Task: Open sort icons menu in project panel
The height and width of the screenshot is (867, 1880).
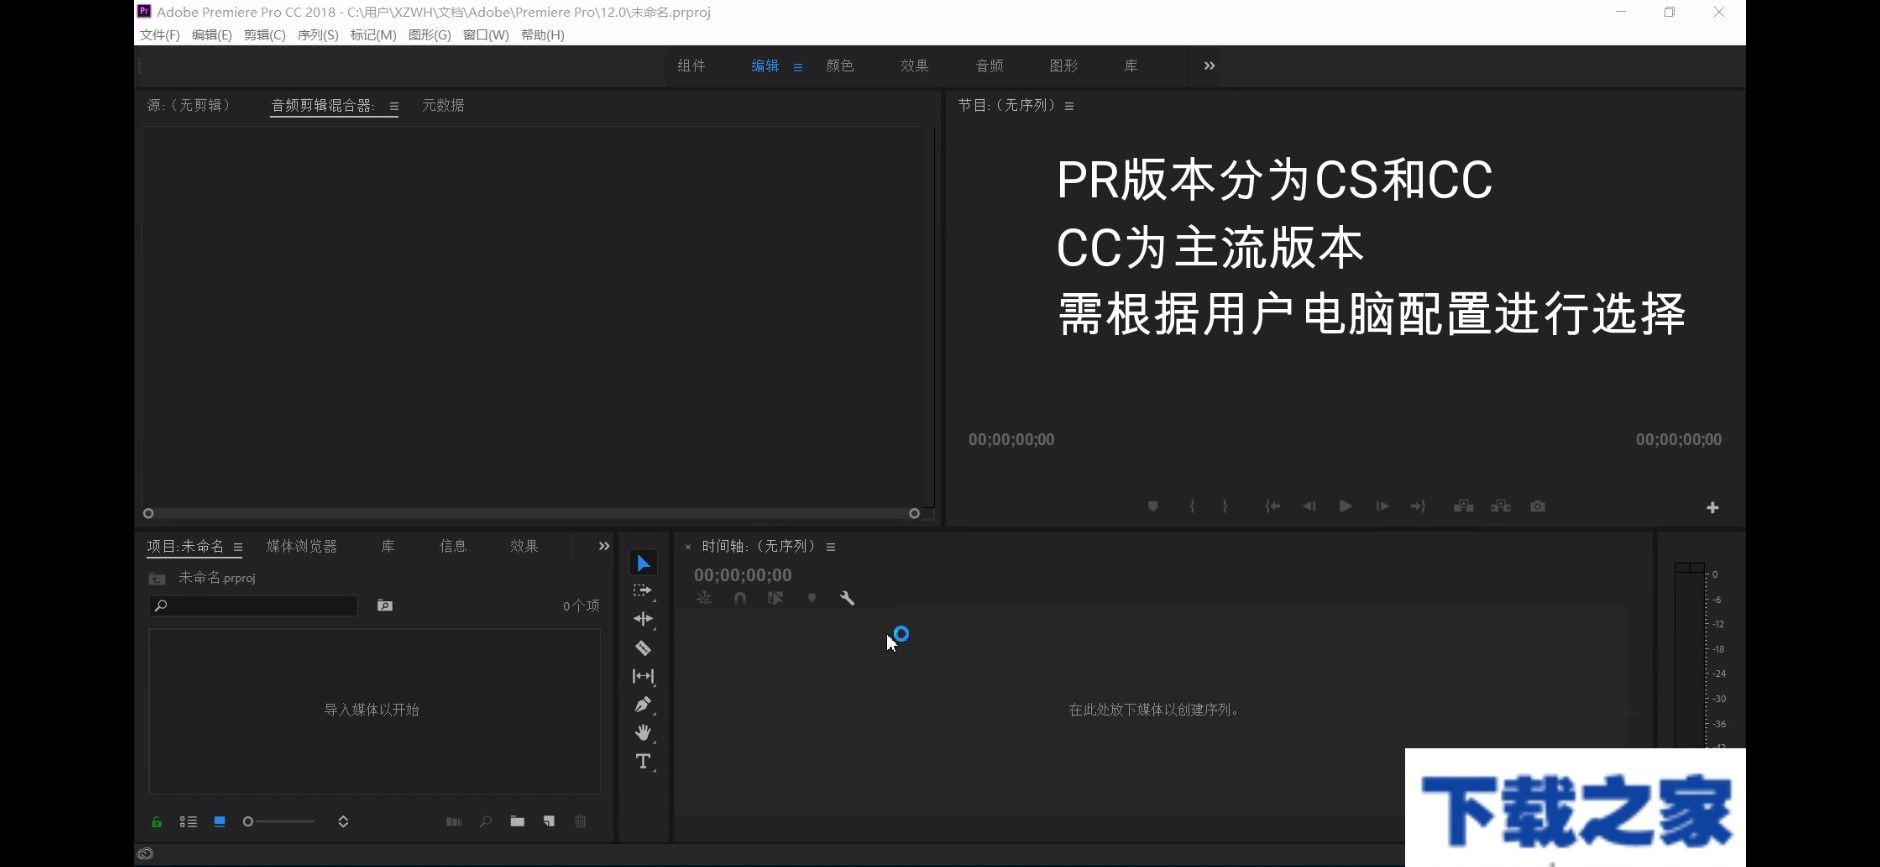Action: [x=343, y=822]
